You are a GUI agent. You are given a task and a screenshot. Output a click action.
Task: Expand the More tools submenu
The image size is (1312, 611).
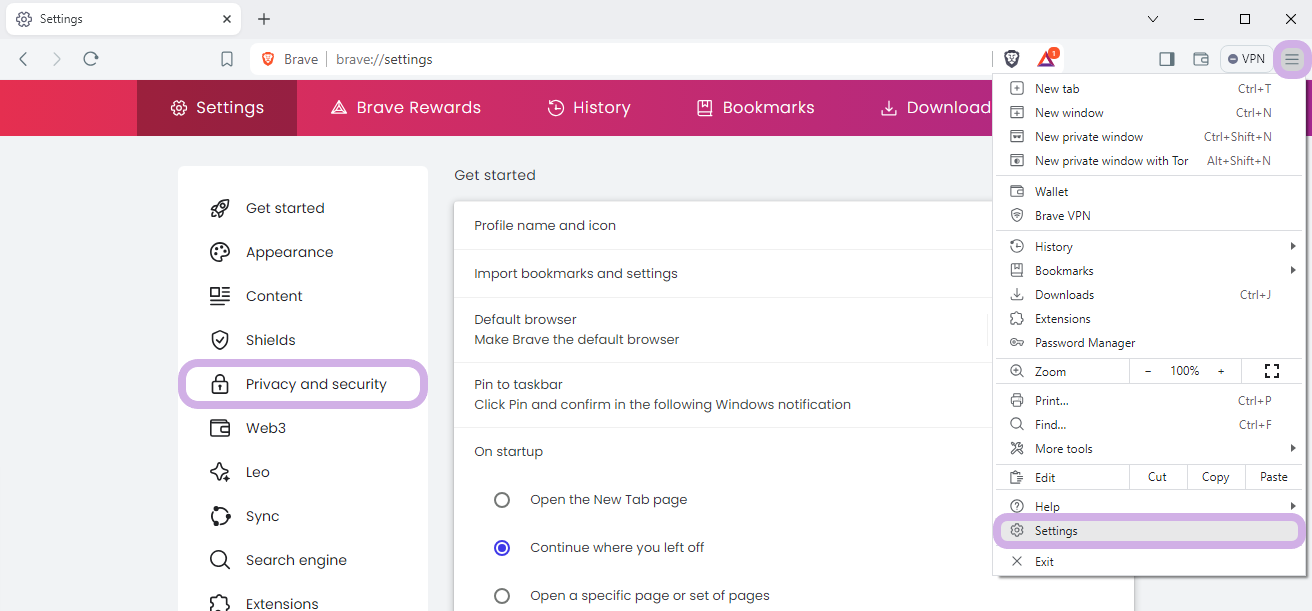coord(1149,449)
